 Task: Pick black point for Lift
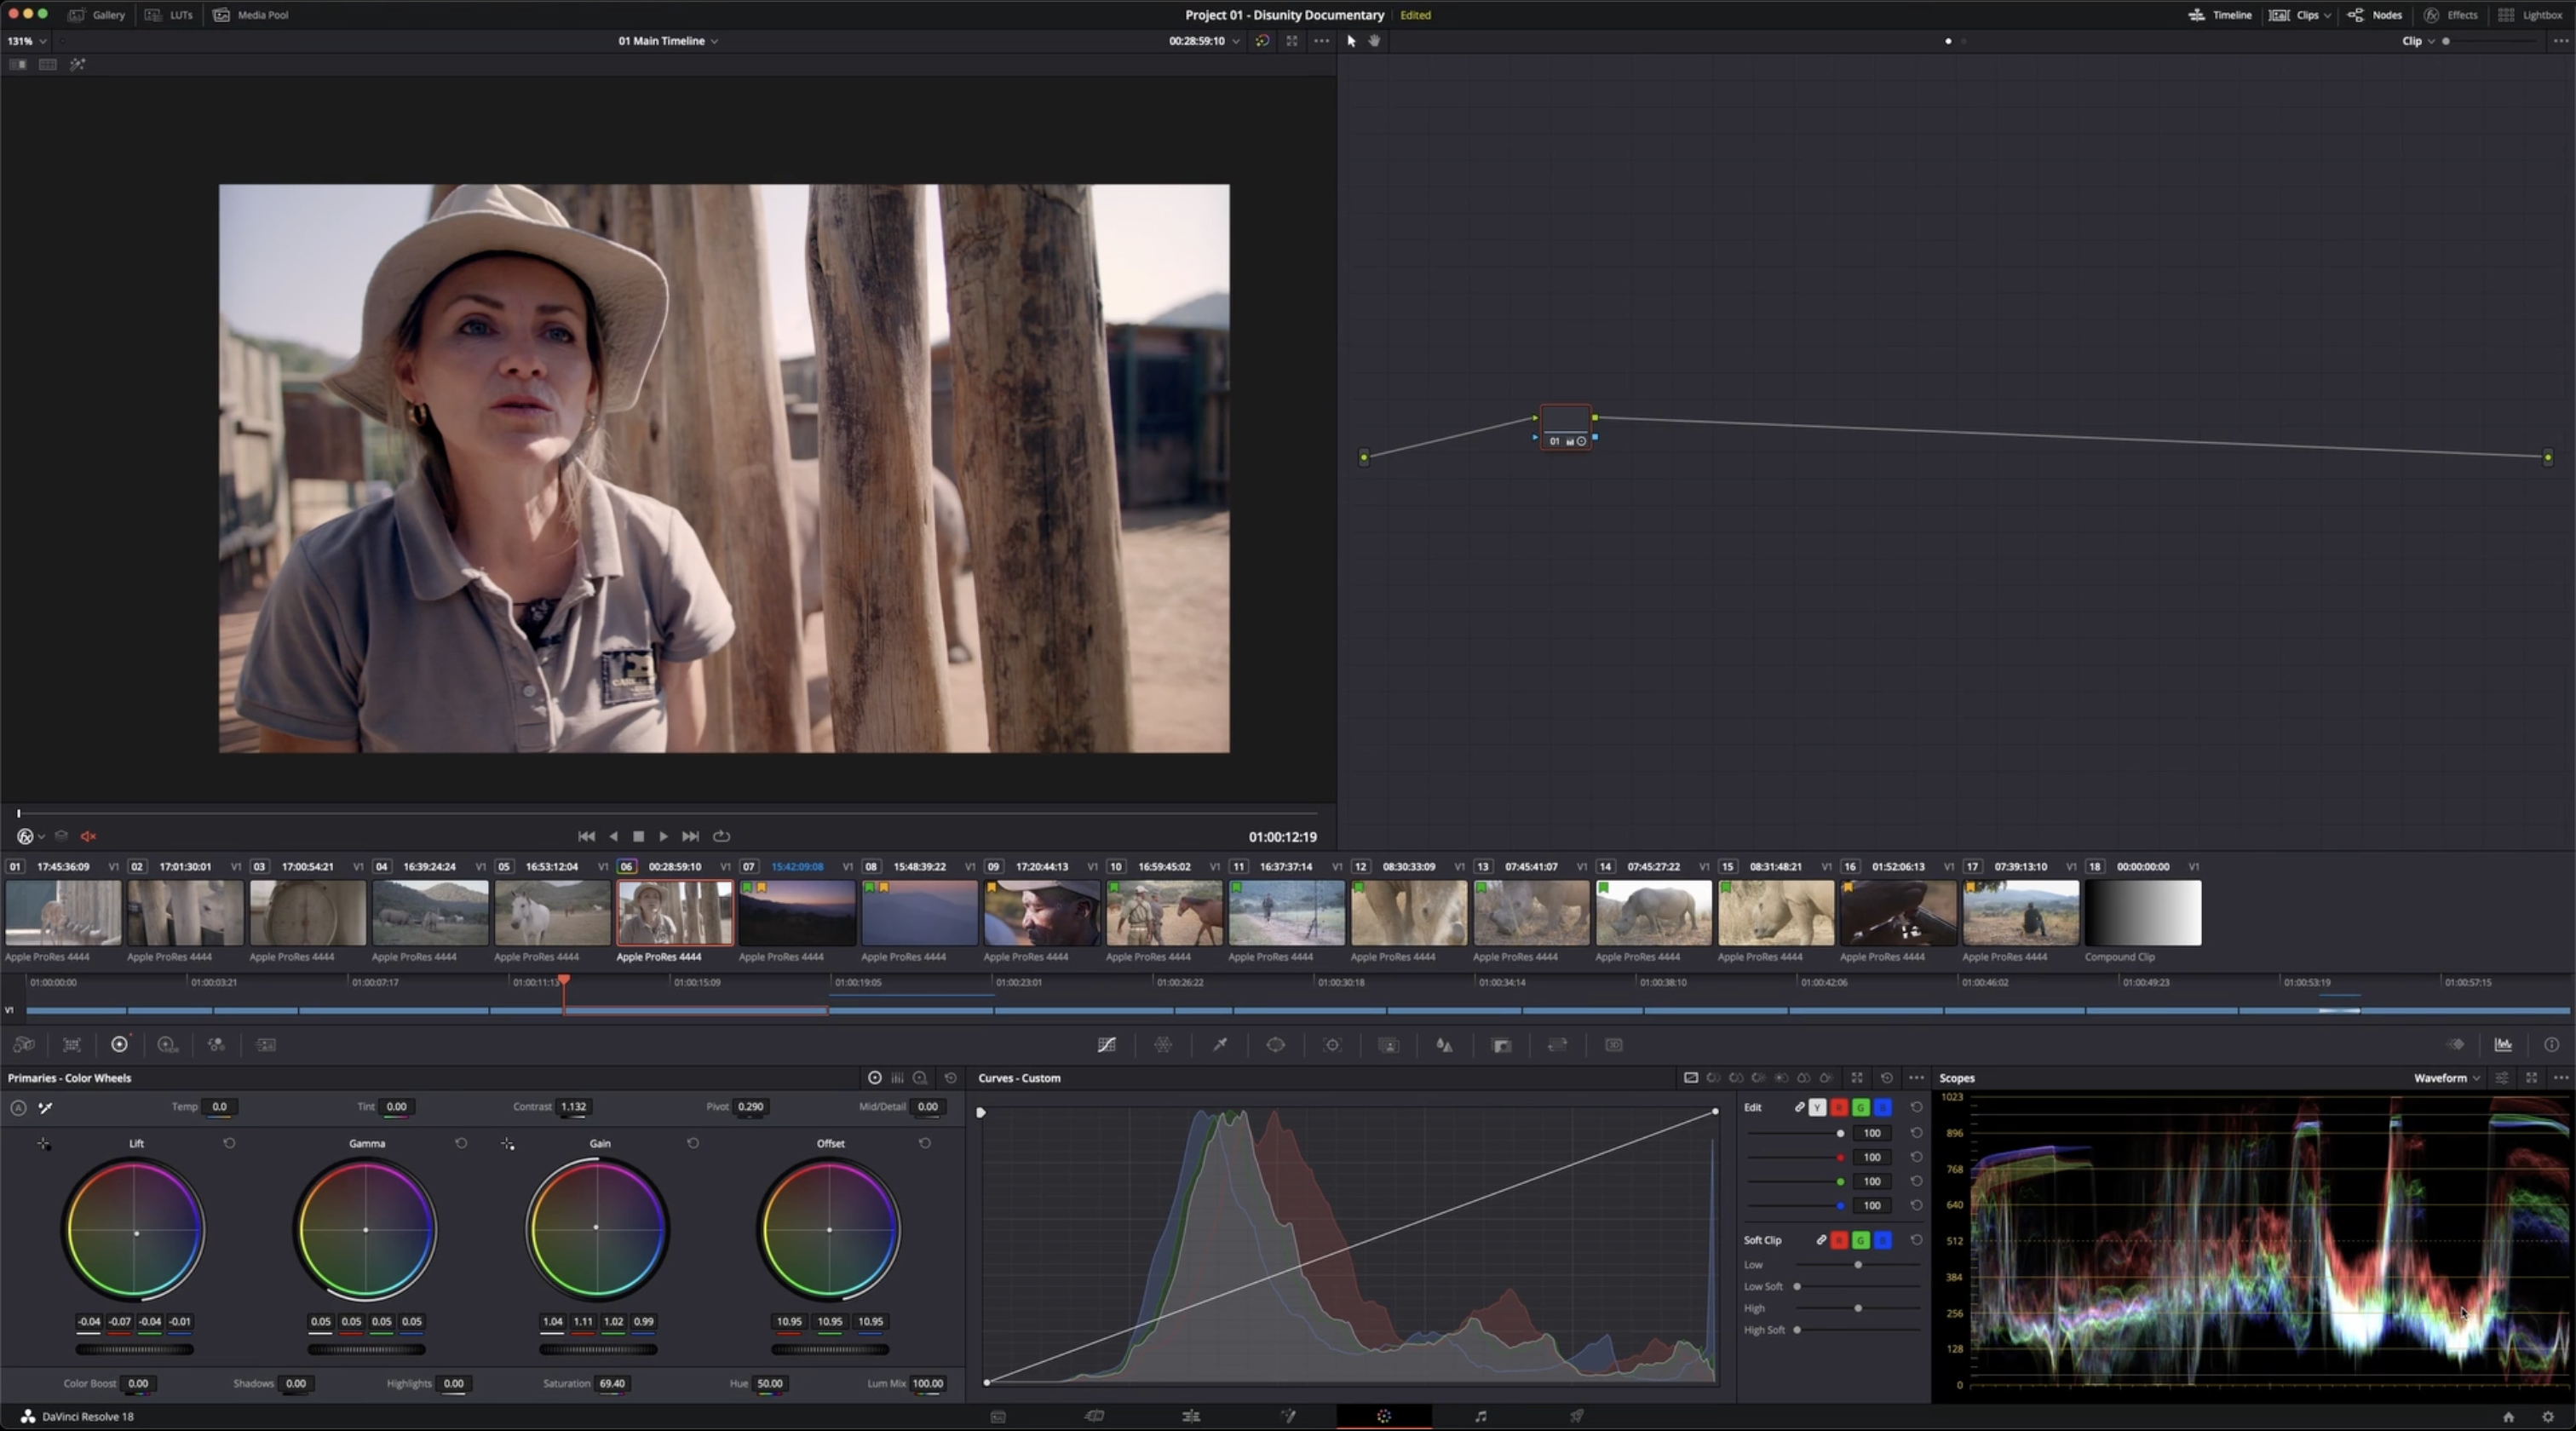[x=43, y=1144]
